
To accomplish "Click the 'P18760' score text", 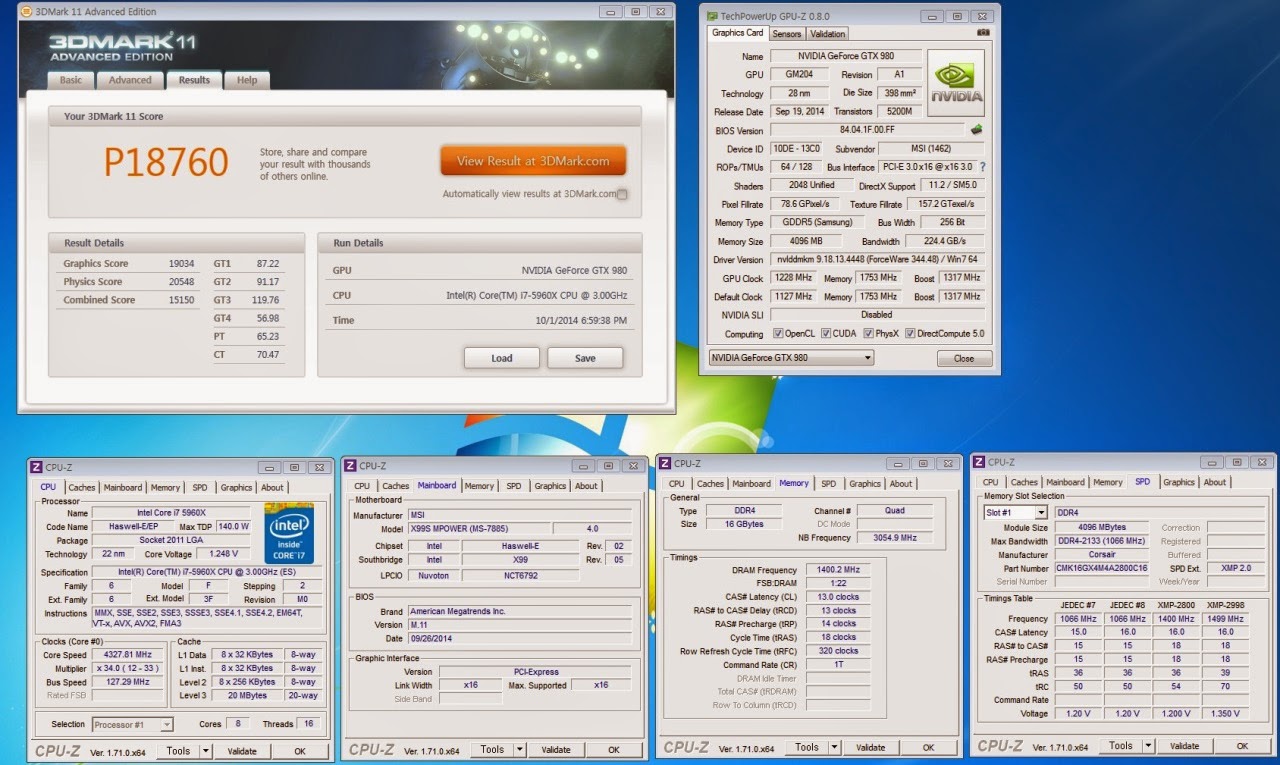I will tap(167, 161).
